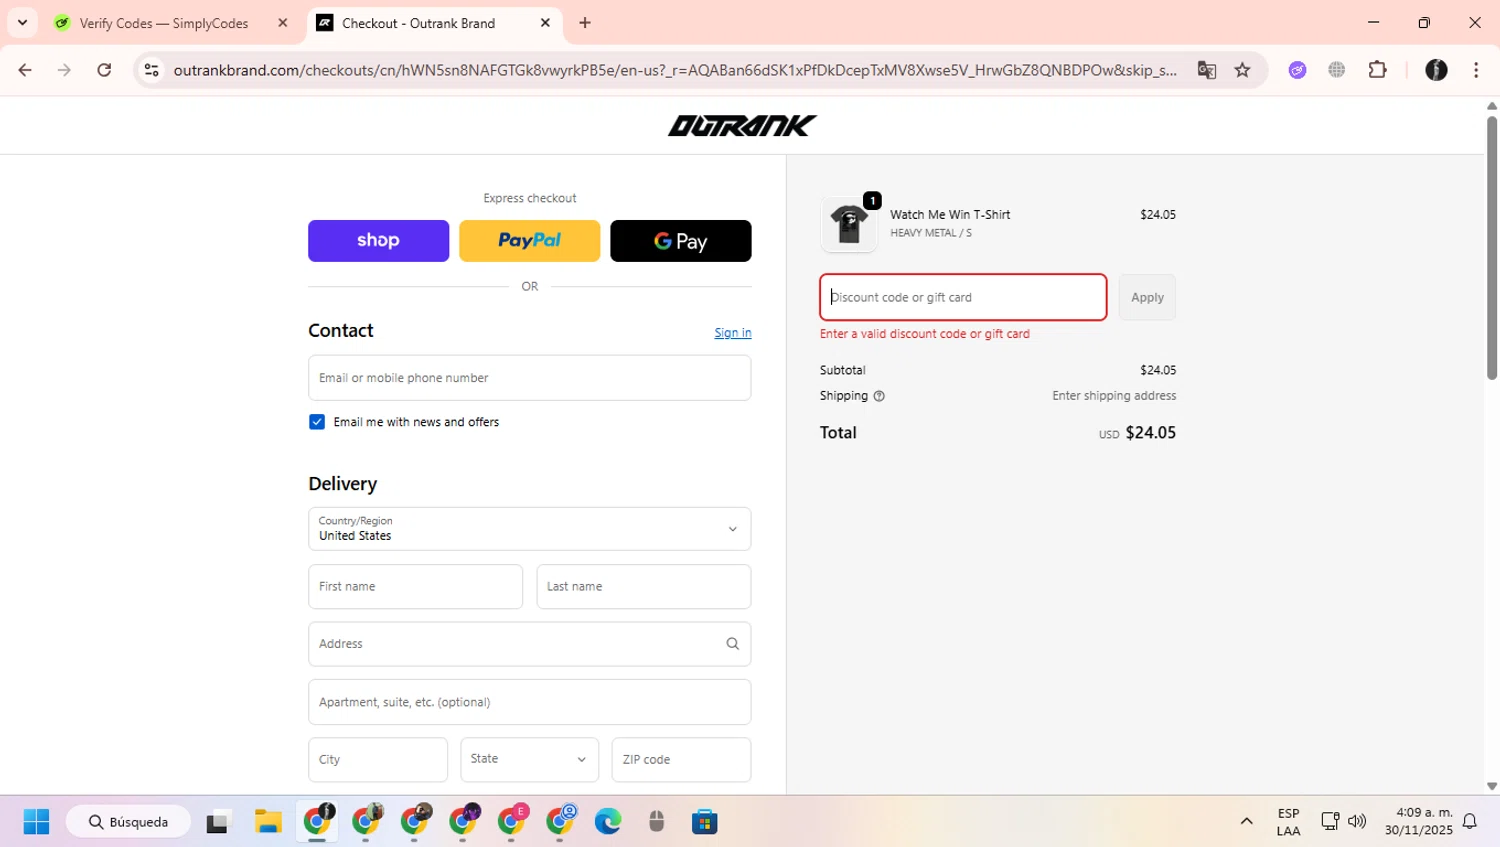Open the Windows Start menu

coord(36,822)
